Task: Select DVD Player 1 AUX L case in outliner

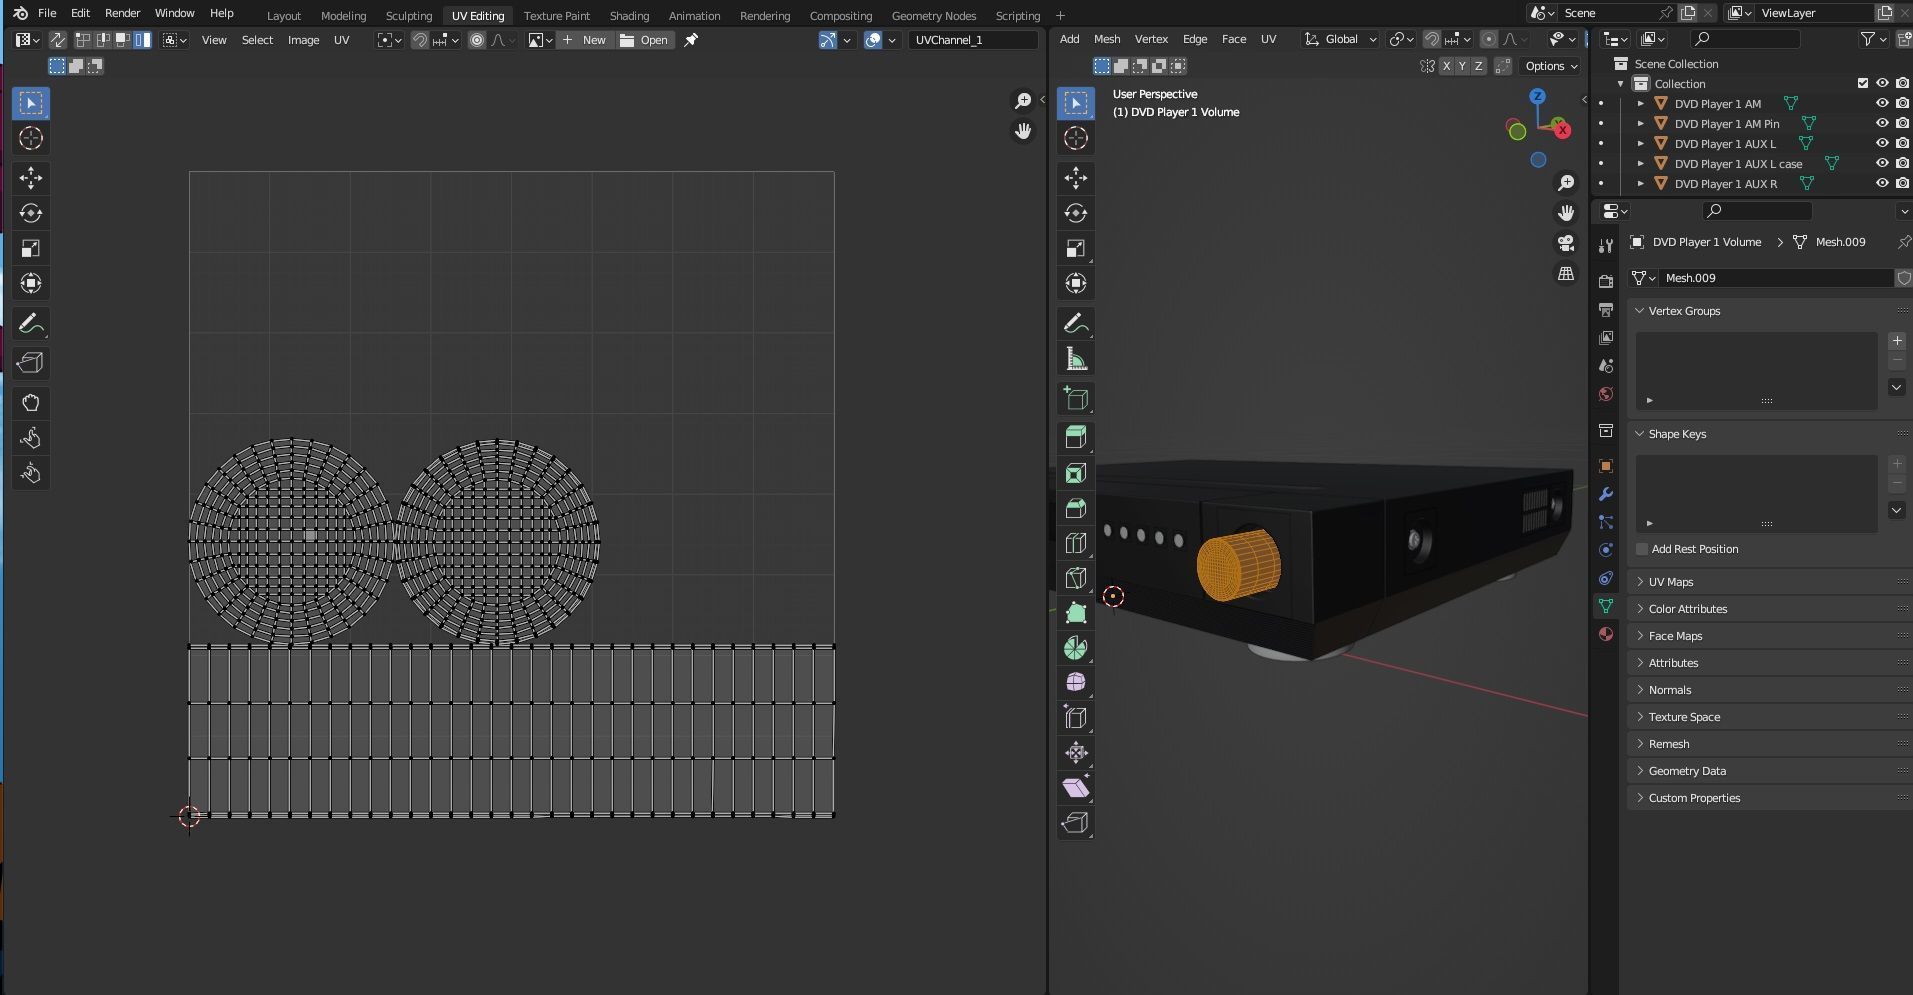Action: (1738, 163)
